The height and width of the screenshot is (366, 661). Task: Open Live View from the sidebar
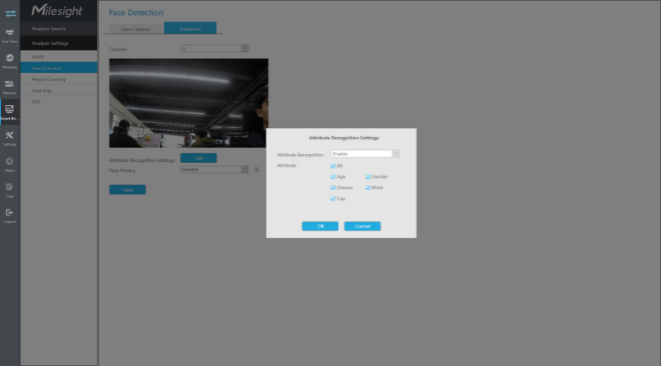10,36
